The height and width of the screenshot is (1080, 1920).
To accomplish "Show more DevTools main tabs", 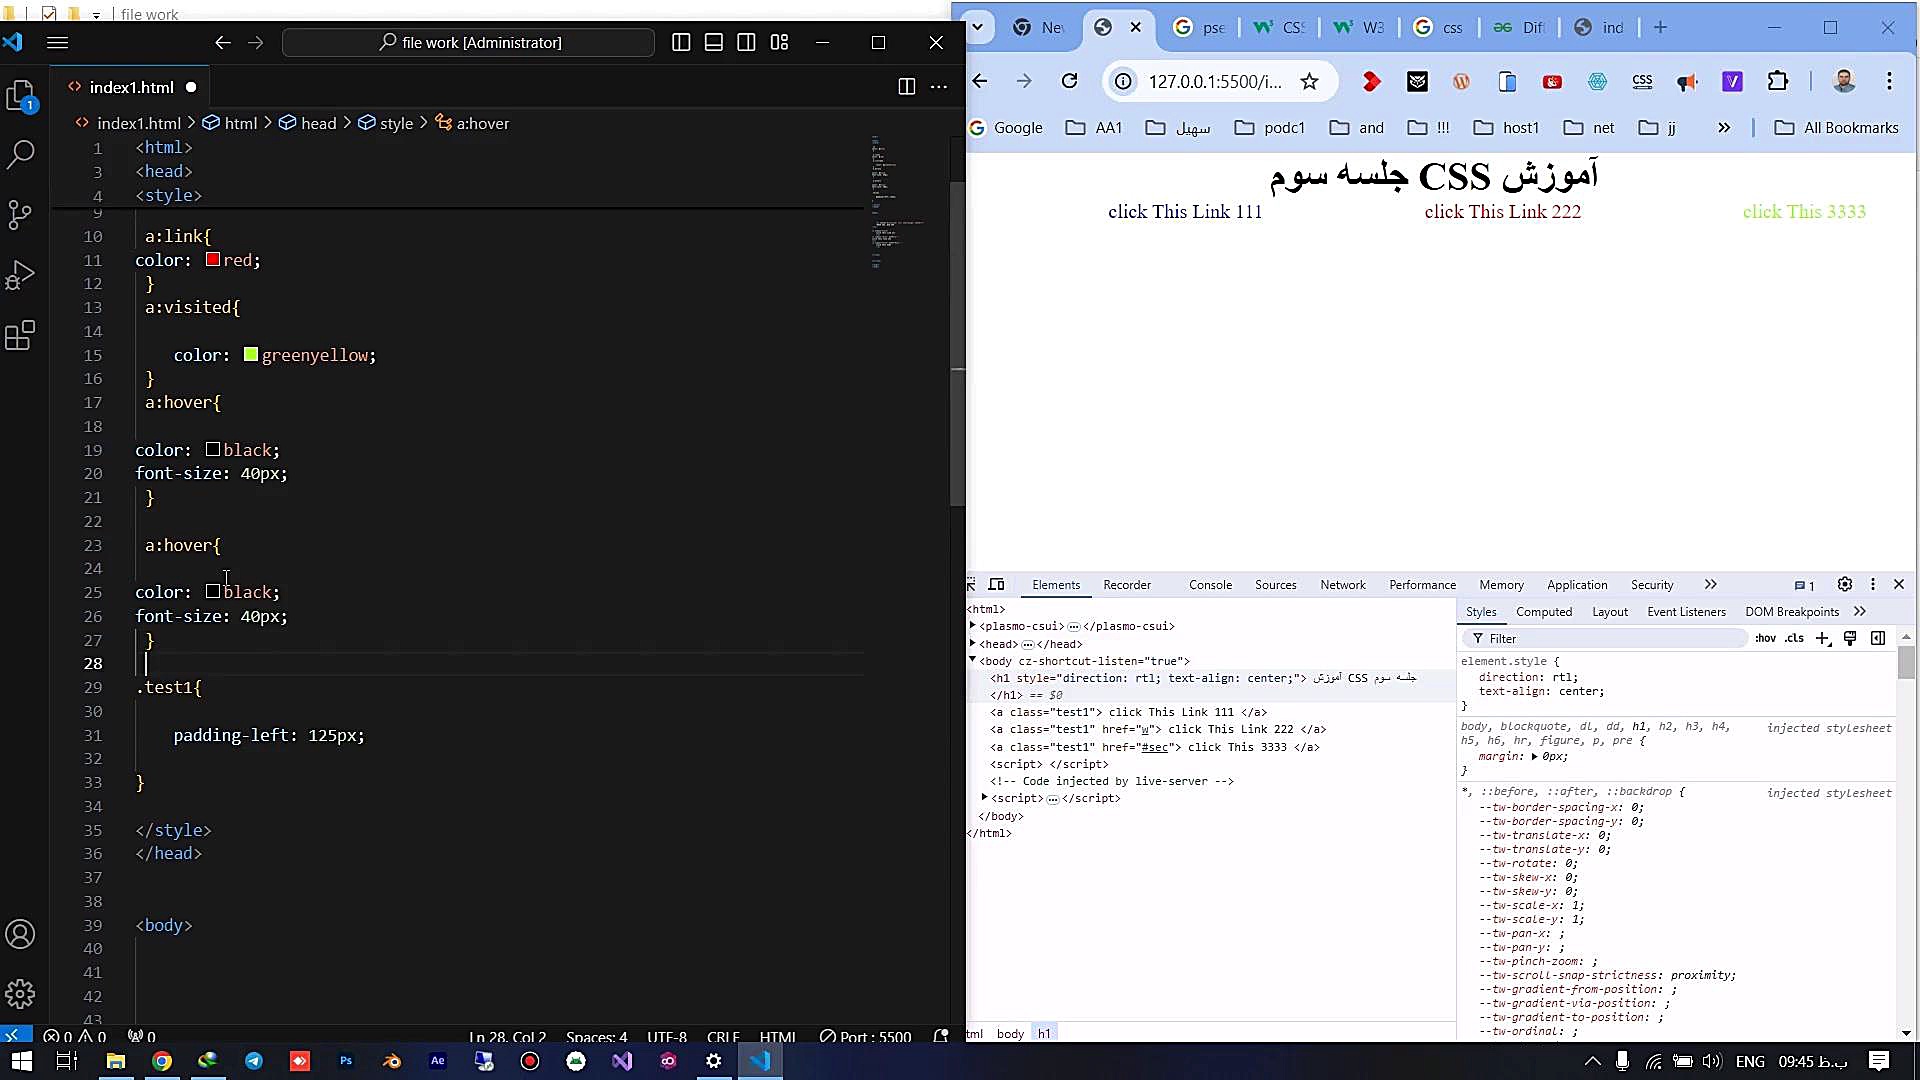I will [1711, 585].
